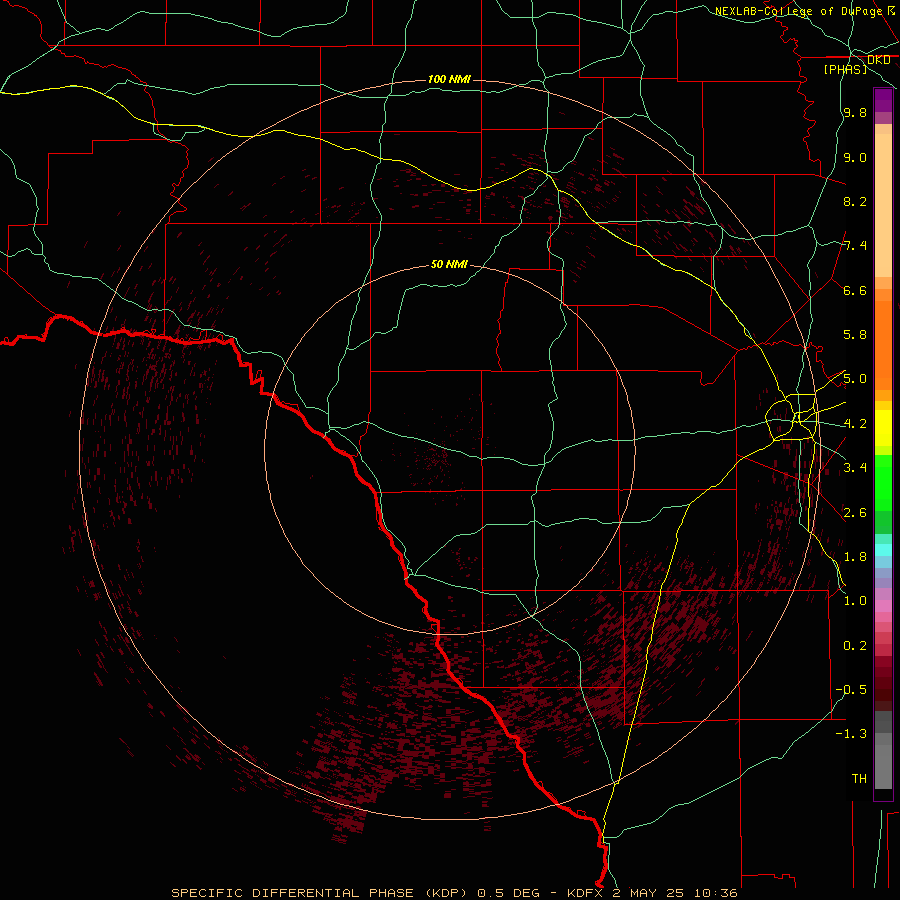Click the 1.0 value on the color scale

855,601
